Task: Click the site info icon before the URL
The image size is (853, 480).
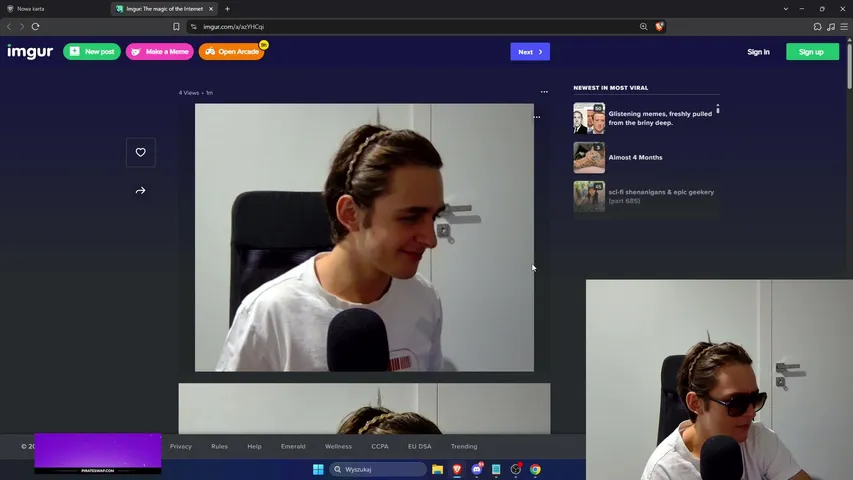Action: (x=194, y=27)
